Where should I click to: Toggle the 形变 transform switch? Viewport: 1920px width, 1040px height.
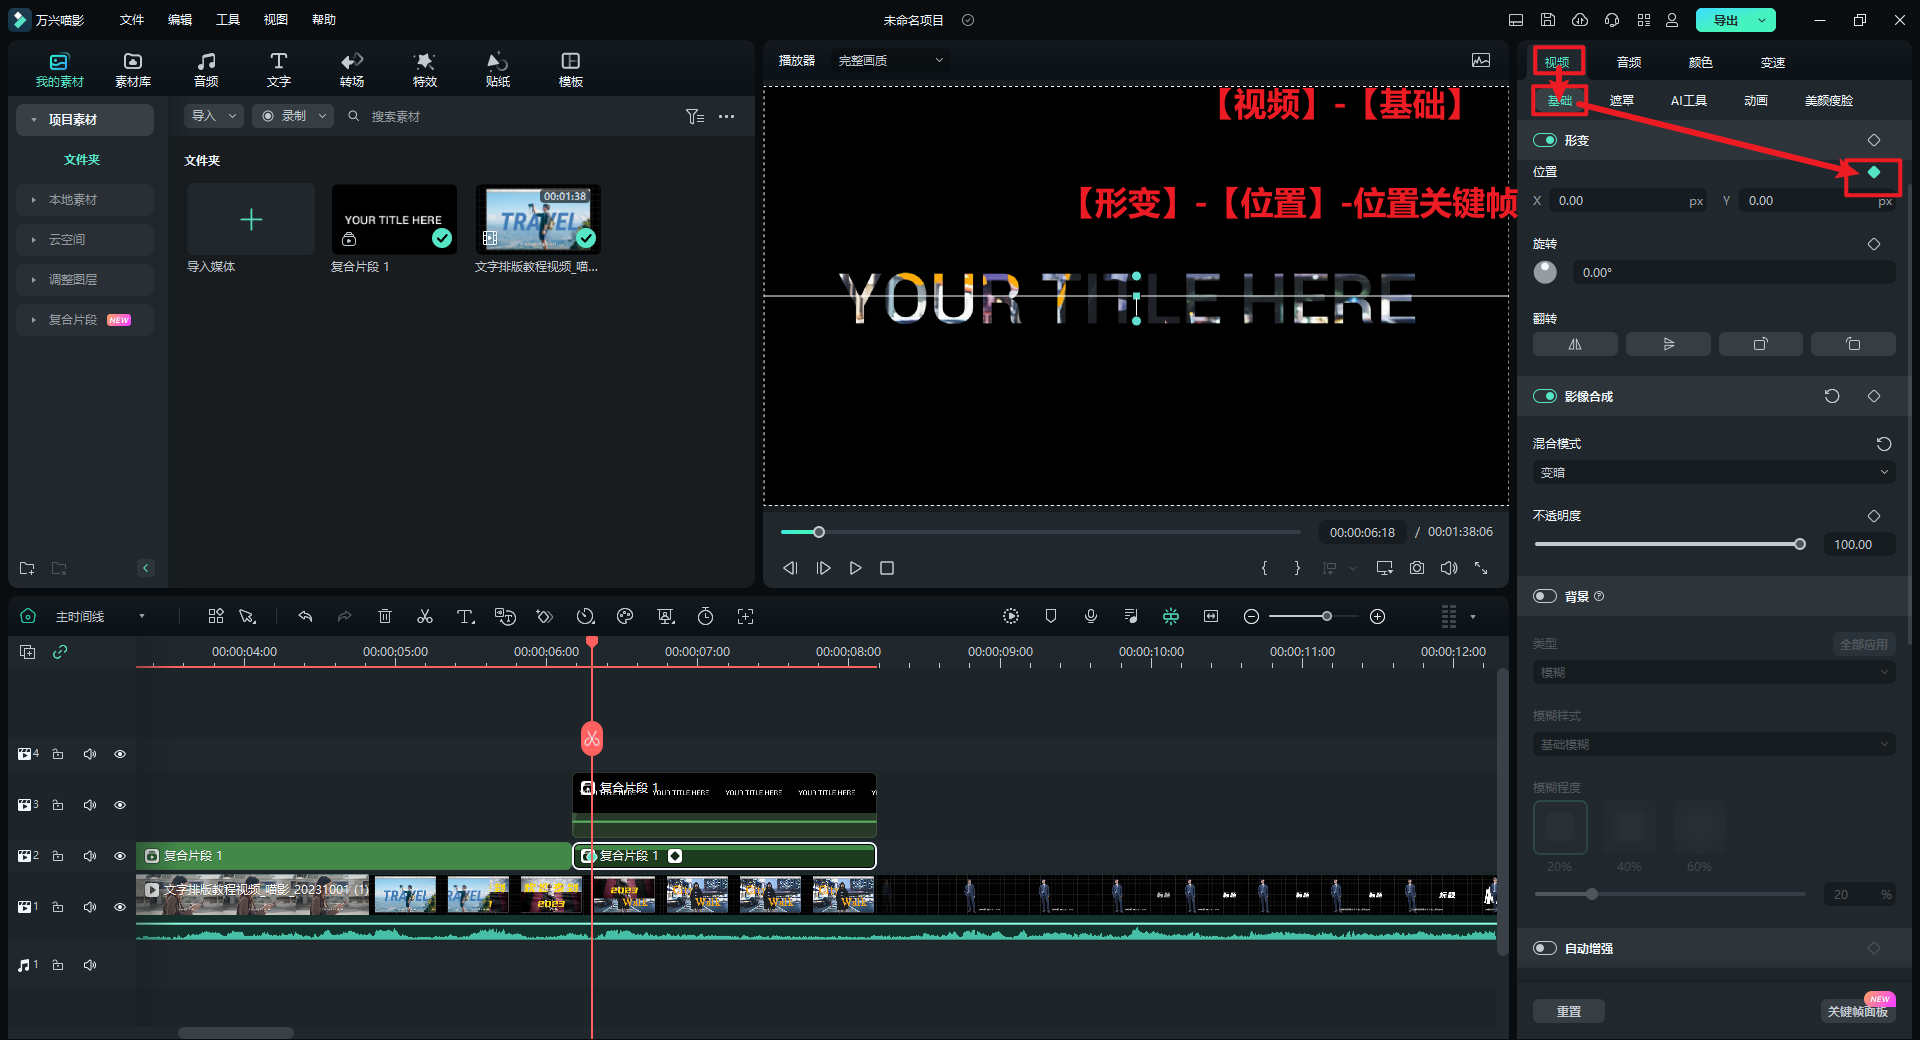pos(1545,141)
